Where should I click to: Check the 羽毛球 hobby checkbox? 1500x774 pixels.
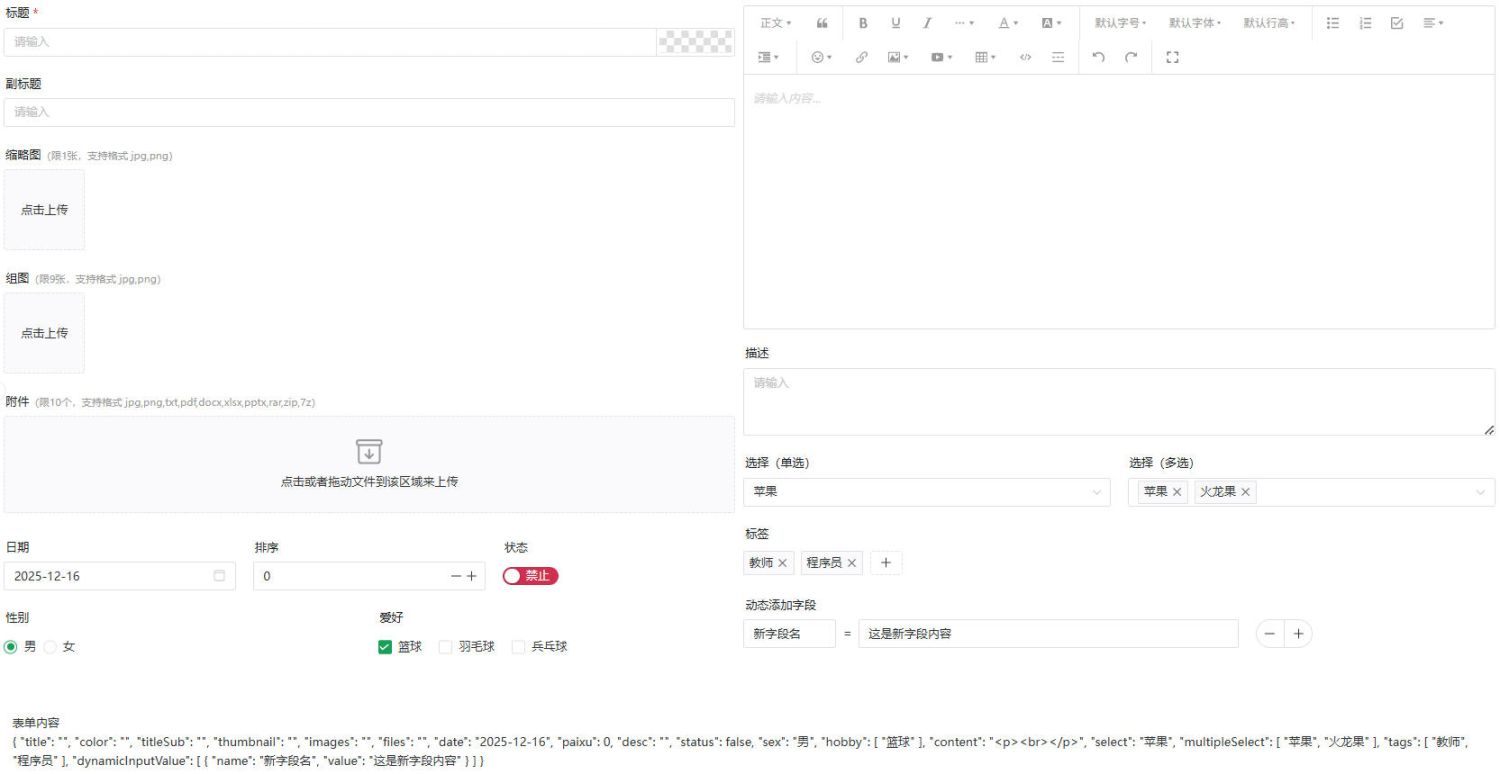click(x=446, y=647)
